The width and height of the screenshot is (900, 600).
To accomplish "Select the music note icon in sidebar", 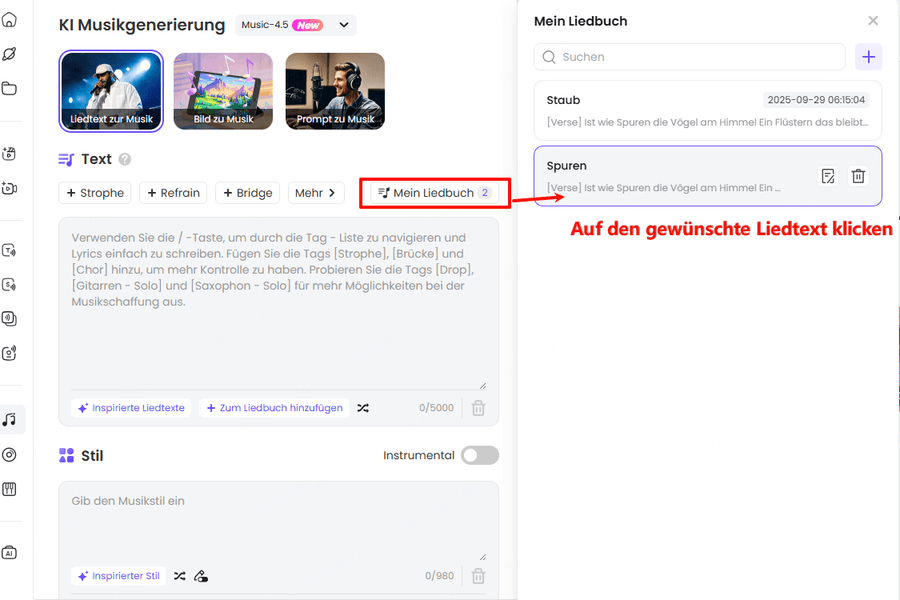I will click(x=9, y=419).
